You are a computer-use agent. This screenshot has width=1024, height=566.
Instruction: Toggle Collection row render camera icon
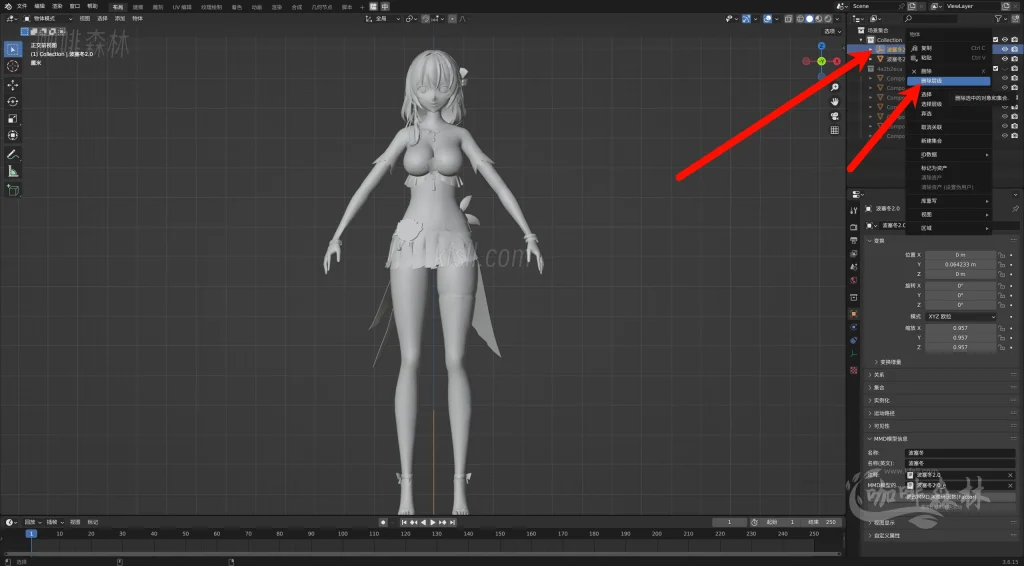point(1014,40)
